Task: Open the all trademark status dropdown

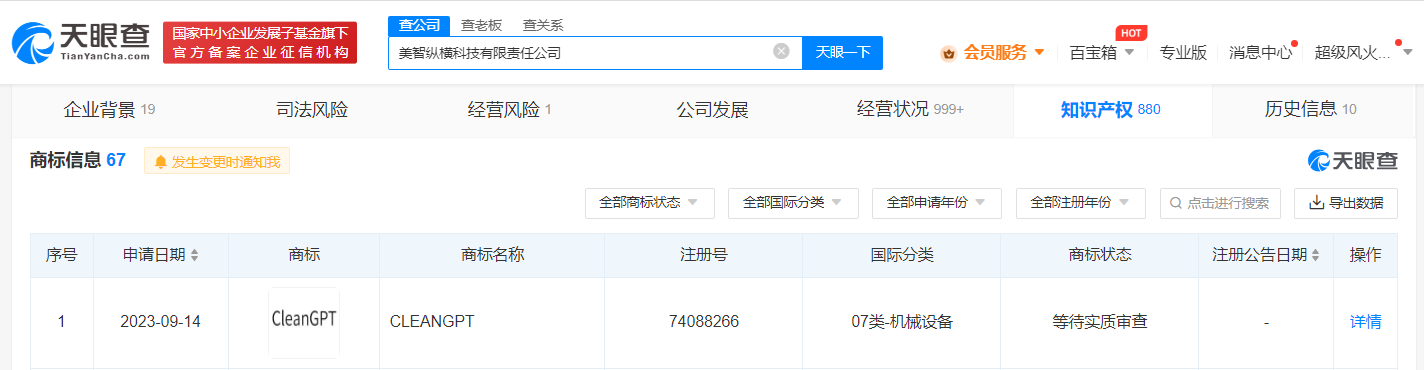Action: point(650,203)
